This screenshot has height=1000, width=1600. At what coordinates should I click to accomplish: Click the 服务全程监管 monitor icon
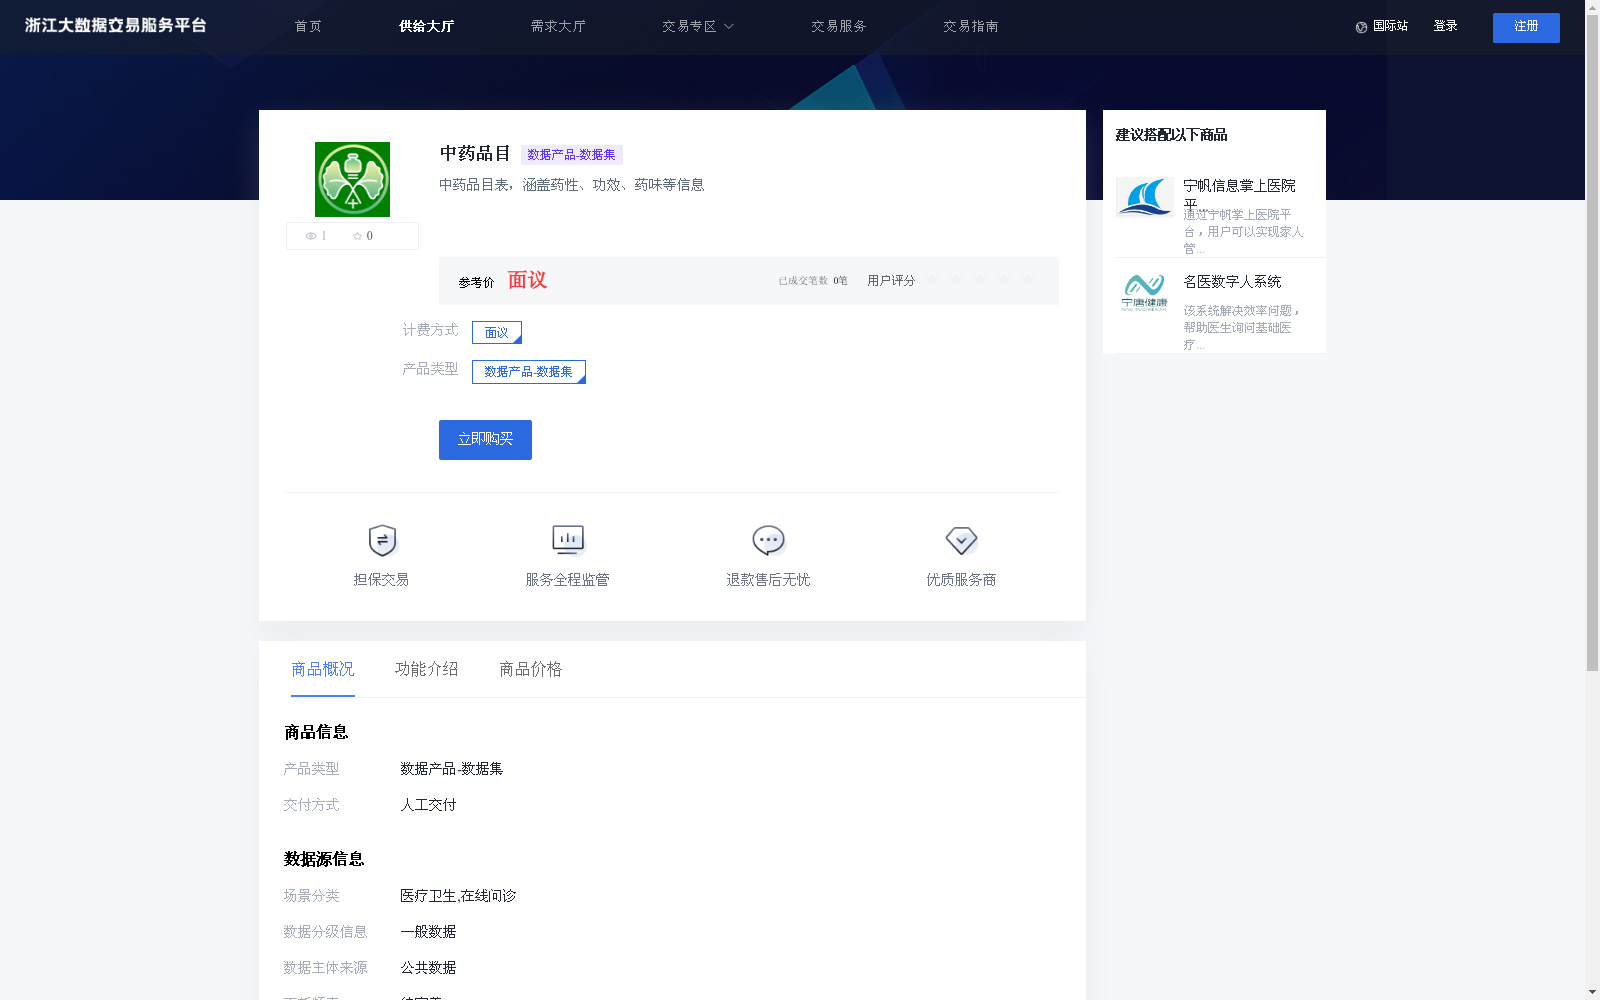coord(568,540)
